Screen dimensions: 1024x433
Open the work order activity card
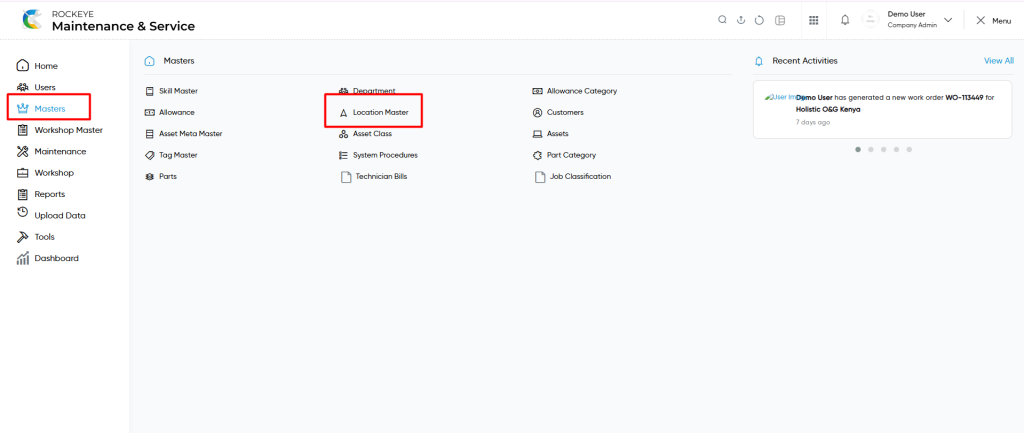click(x=882, y=110)
